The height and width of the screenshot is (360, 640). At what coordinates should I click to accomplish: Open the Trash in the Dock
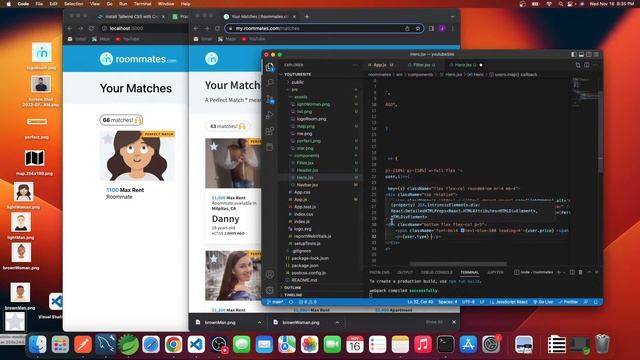click(602, 344)
